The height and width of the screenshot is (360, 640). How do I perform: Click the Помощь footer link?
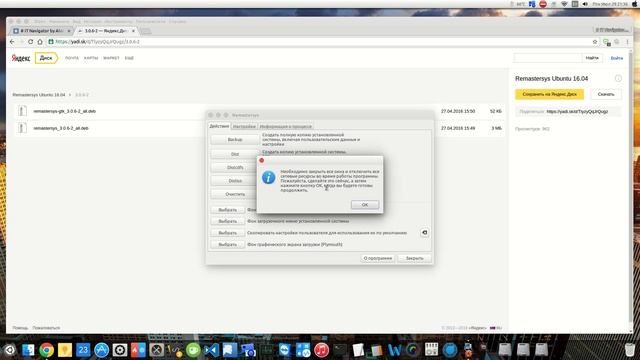pos(20,328)
